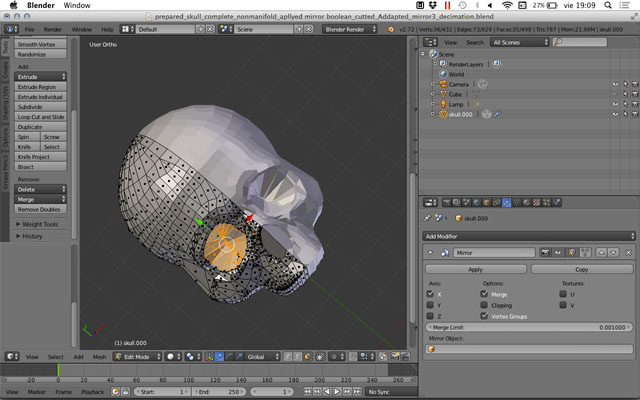Click the Copy modifier button

pyautogui.click(x=582, y=269)
